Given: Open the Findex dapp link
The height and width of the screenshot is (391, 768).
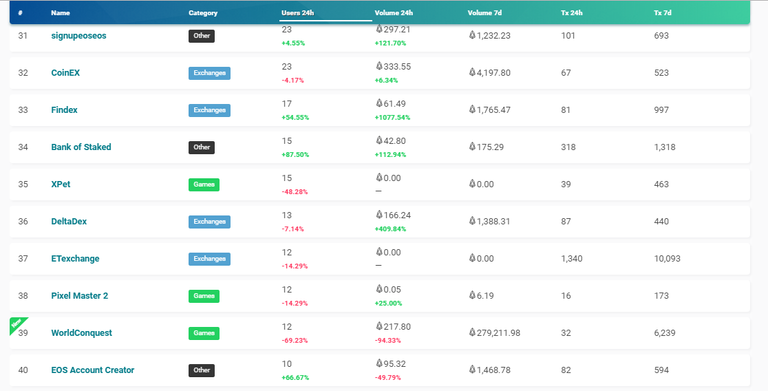Looking at the screenshot, I should pyautogui.click(x=64, y=110).
